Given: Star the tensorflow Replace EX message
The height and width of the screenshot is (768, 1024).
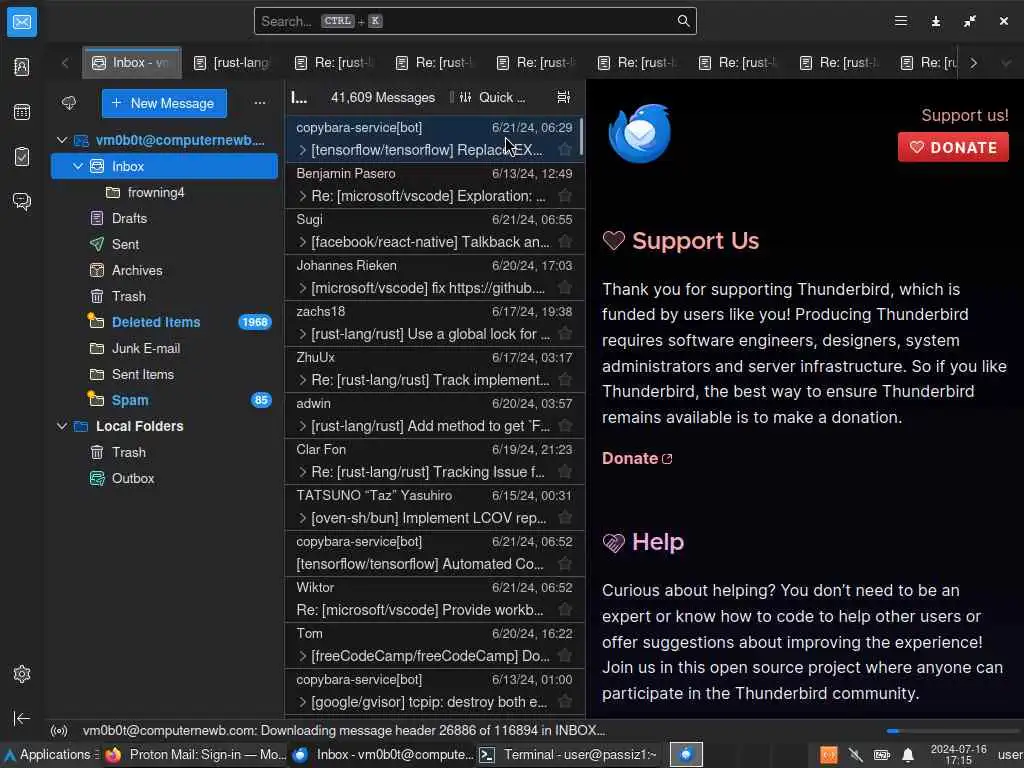Looking at the screenshot, I should 565,150.
